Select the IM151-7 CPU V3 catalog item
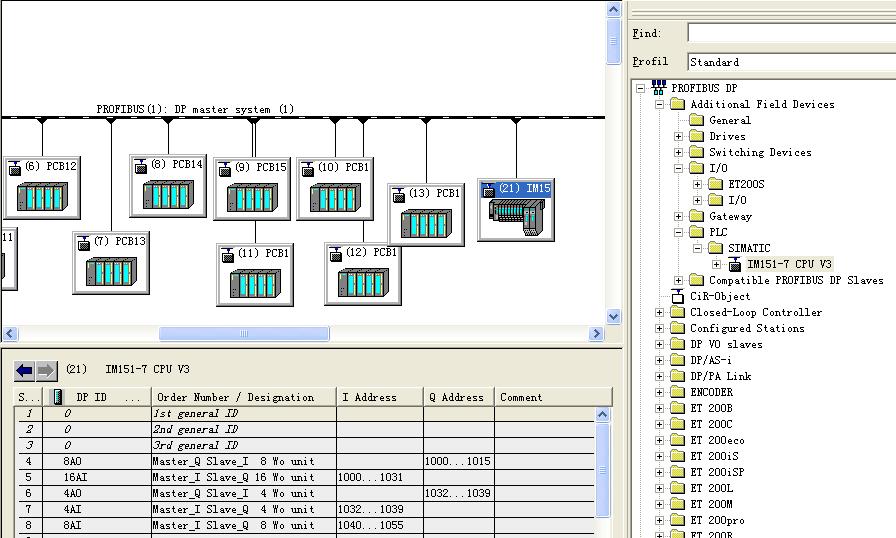The height and width of the screenshot is (538, 896). point(789,264)
